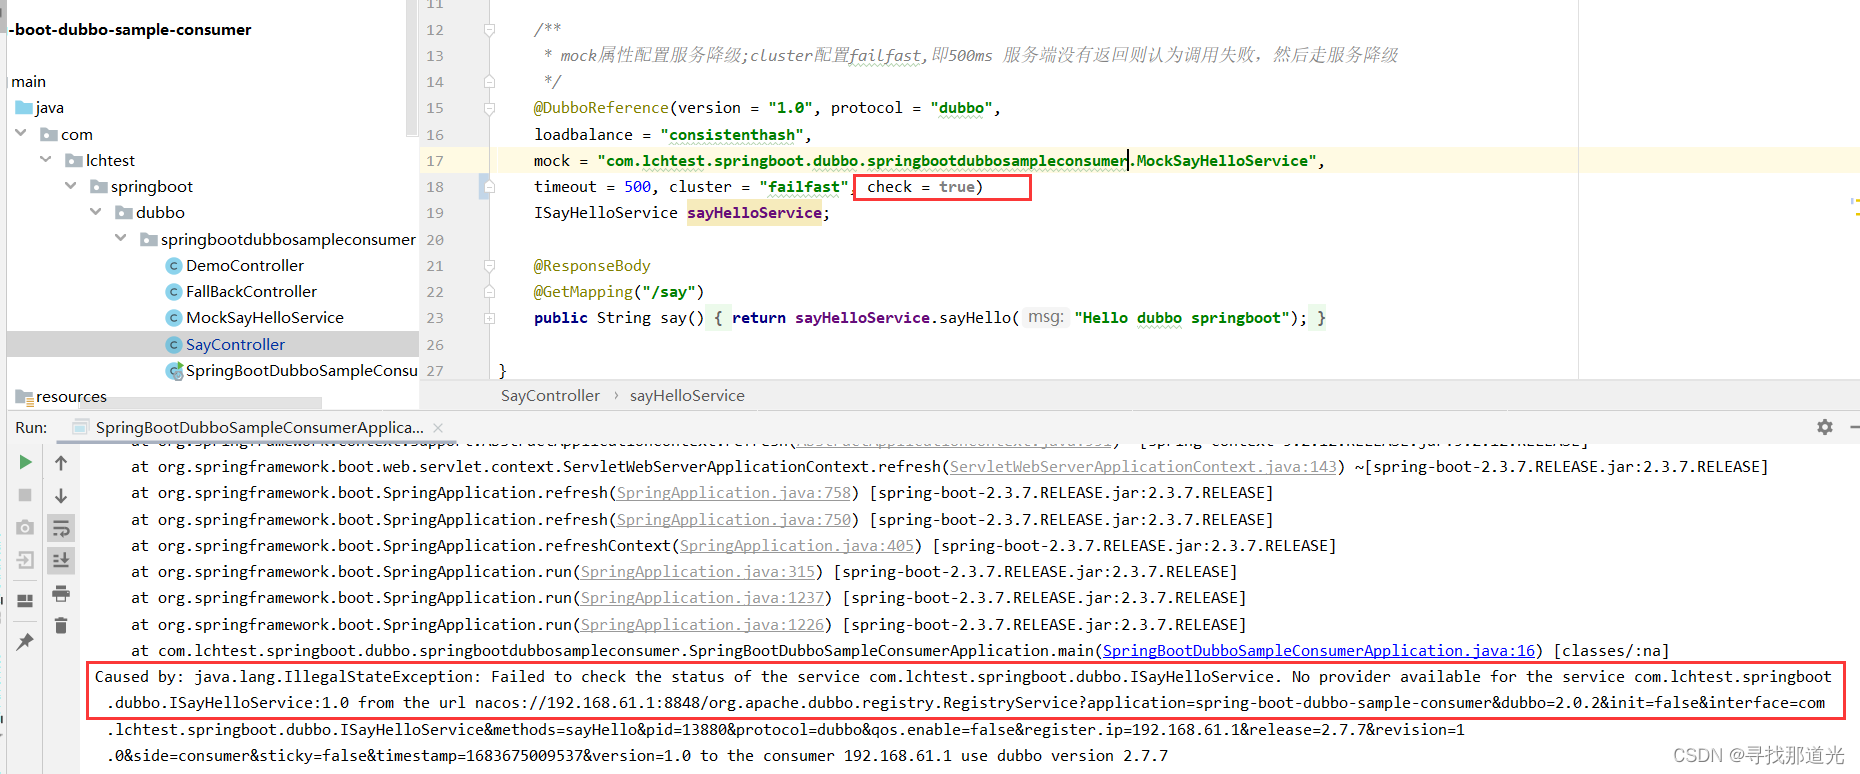
Task: Toggle Soft-Wrap in console
Action: point(61,528)
